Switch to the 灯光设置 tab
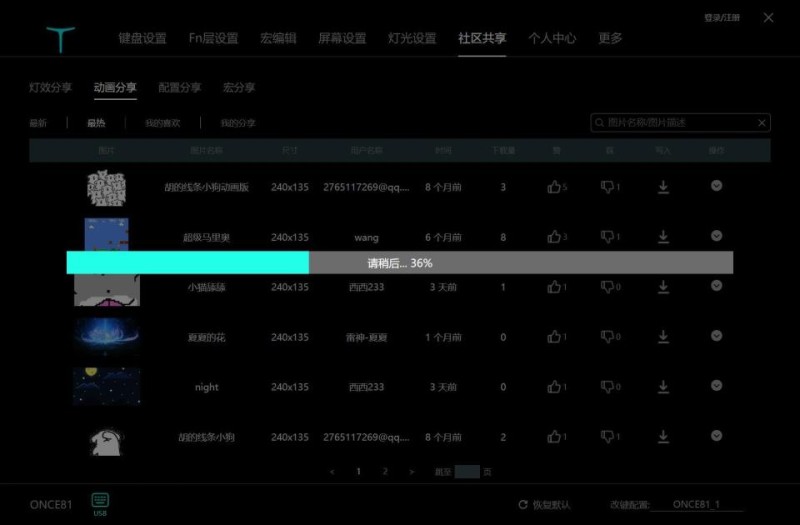 click(x=412, y=39)
